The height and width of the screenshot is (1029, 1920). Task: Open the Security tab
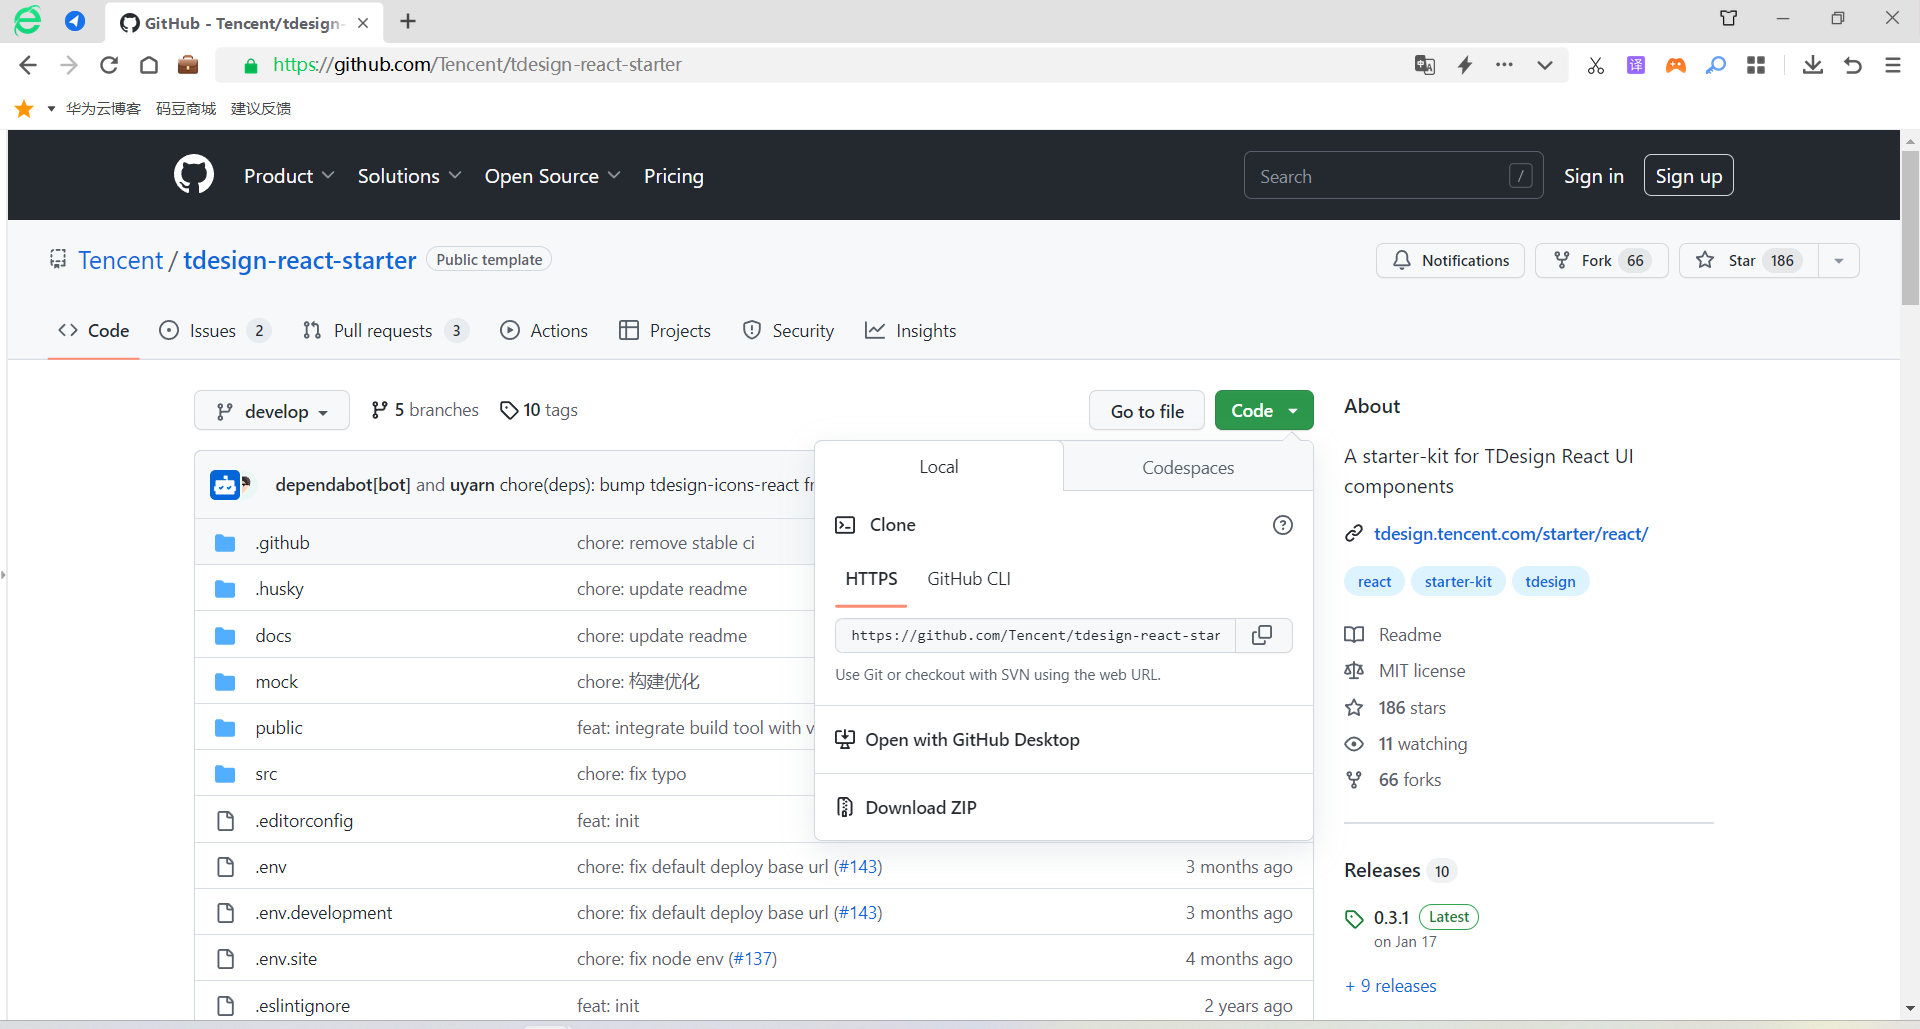788,331
